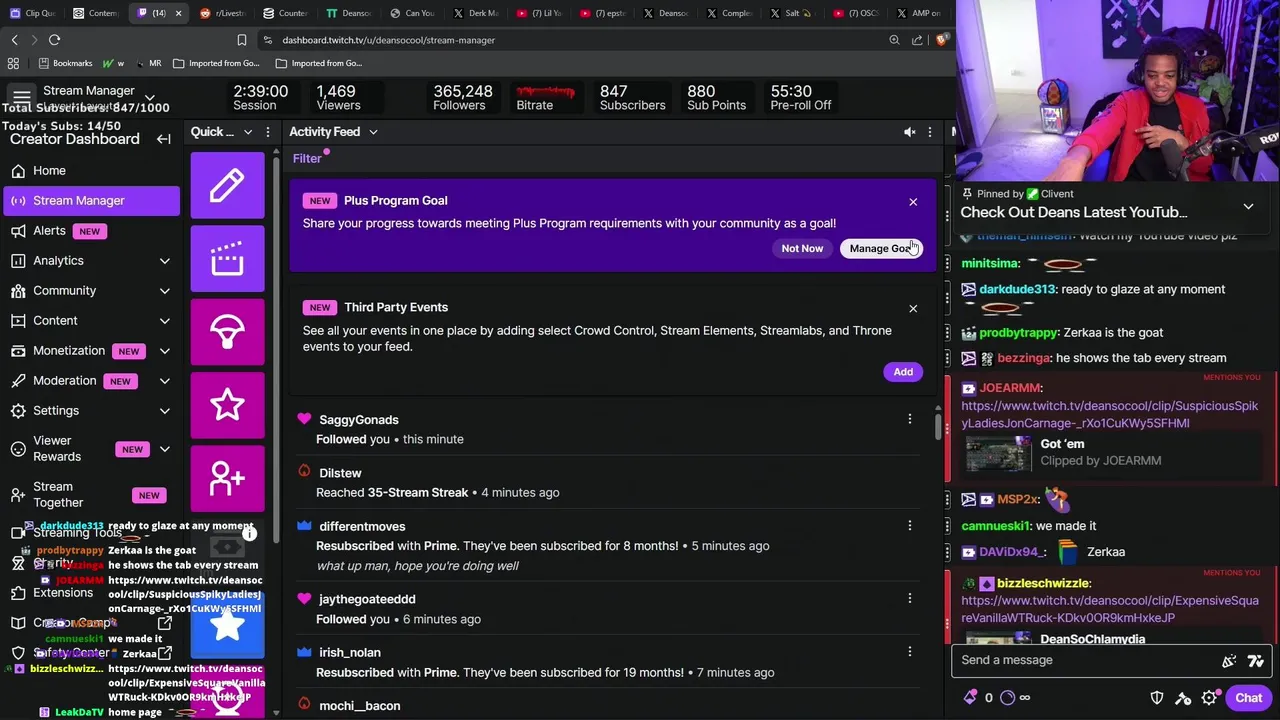Open mochi__bacon username in feed

coord(359,706)
